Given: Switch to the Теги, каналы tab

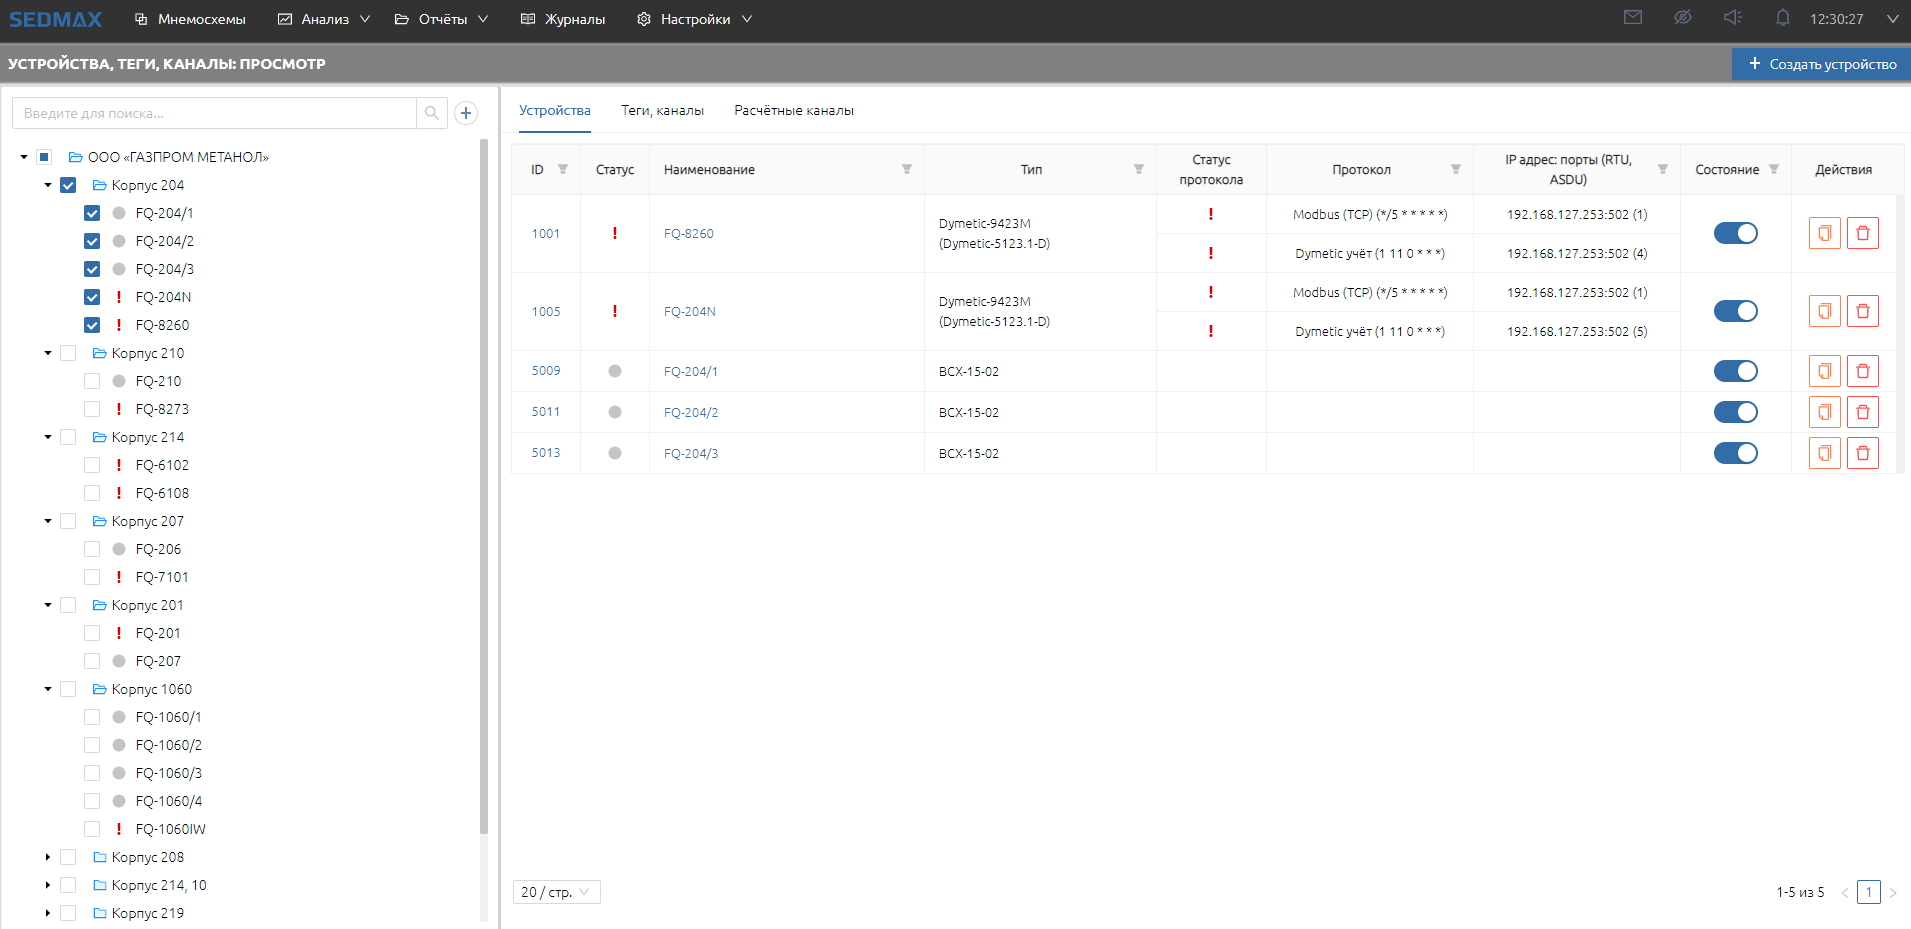Looking at the screenshot, I should click(662, 111).
